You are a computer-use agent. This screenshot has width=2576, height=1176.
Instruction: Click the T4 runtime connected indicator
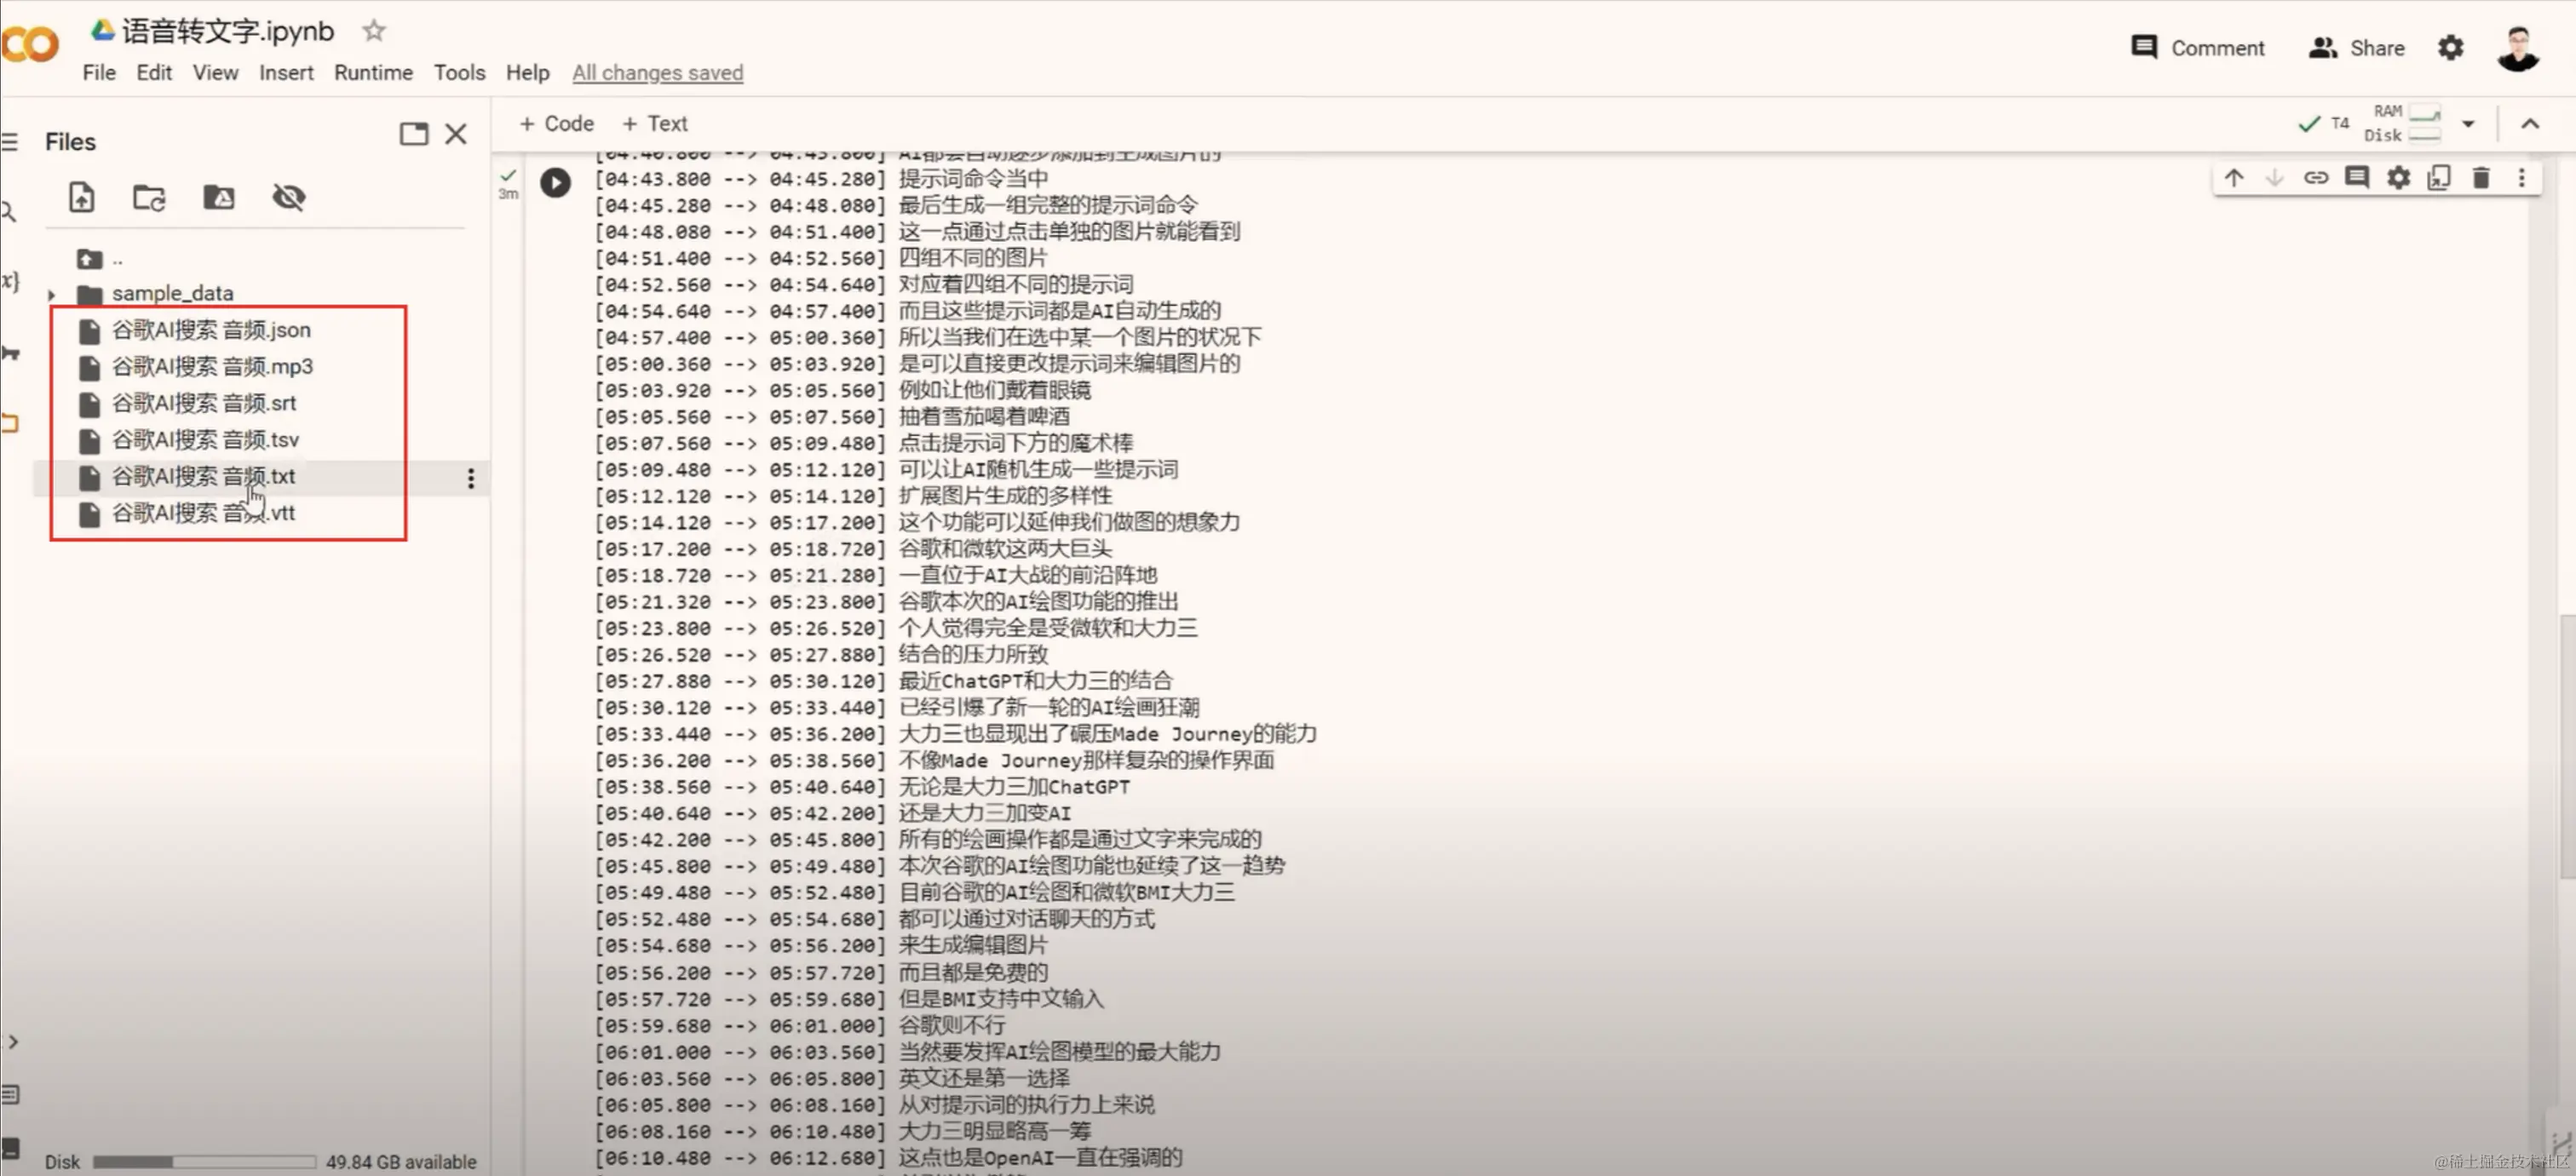2323,123
